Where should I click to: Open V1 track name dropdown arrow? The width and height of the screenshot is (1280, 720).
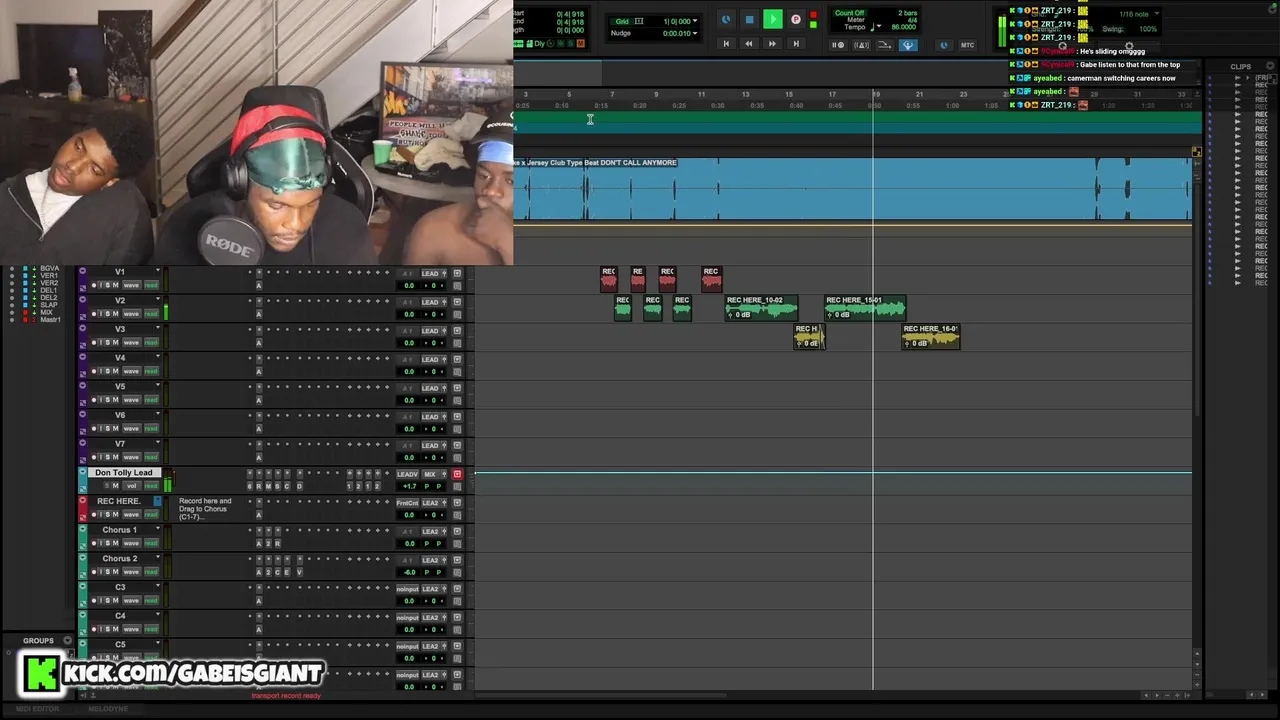point(157,271)
